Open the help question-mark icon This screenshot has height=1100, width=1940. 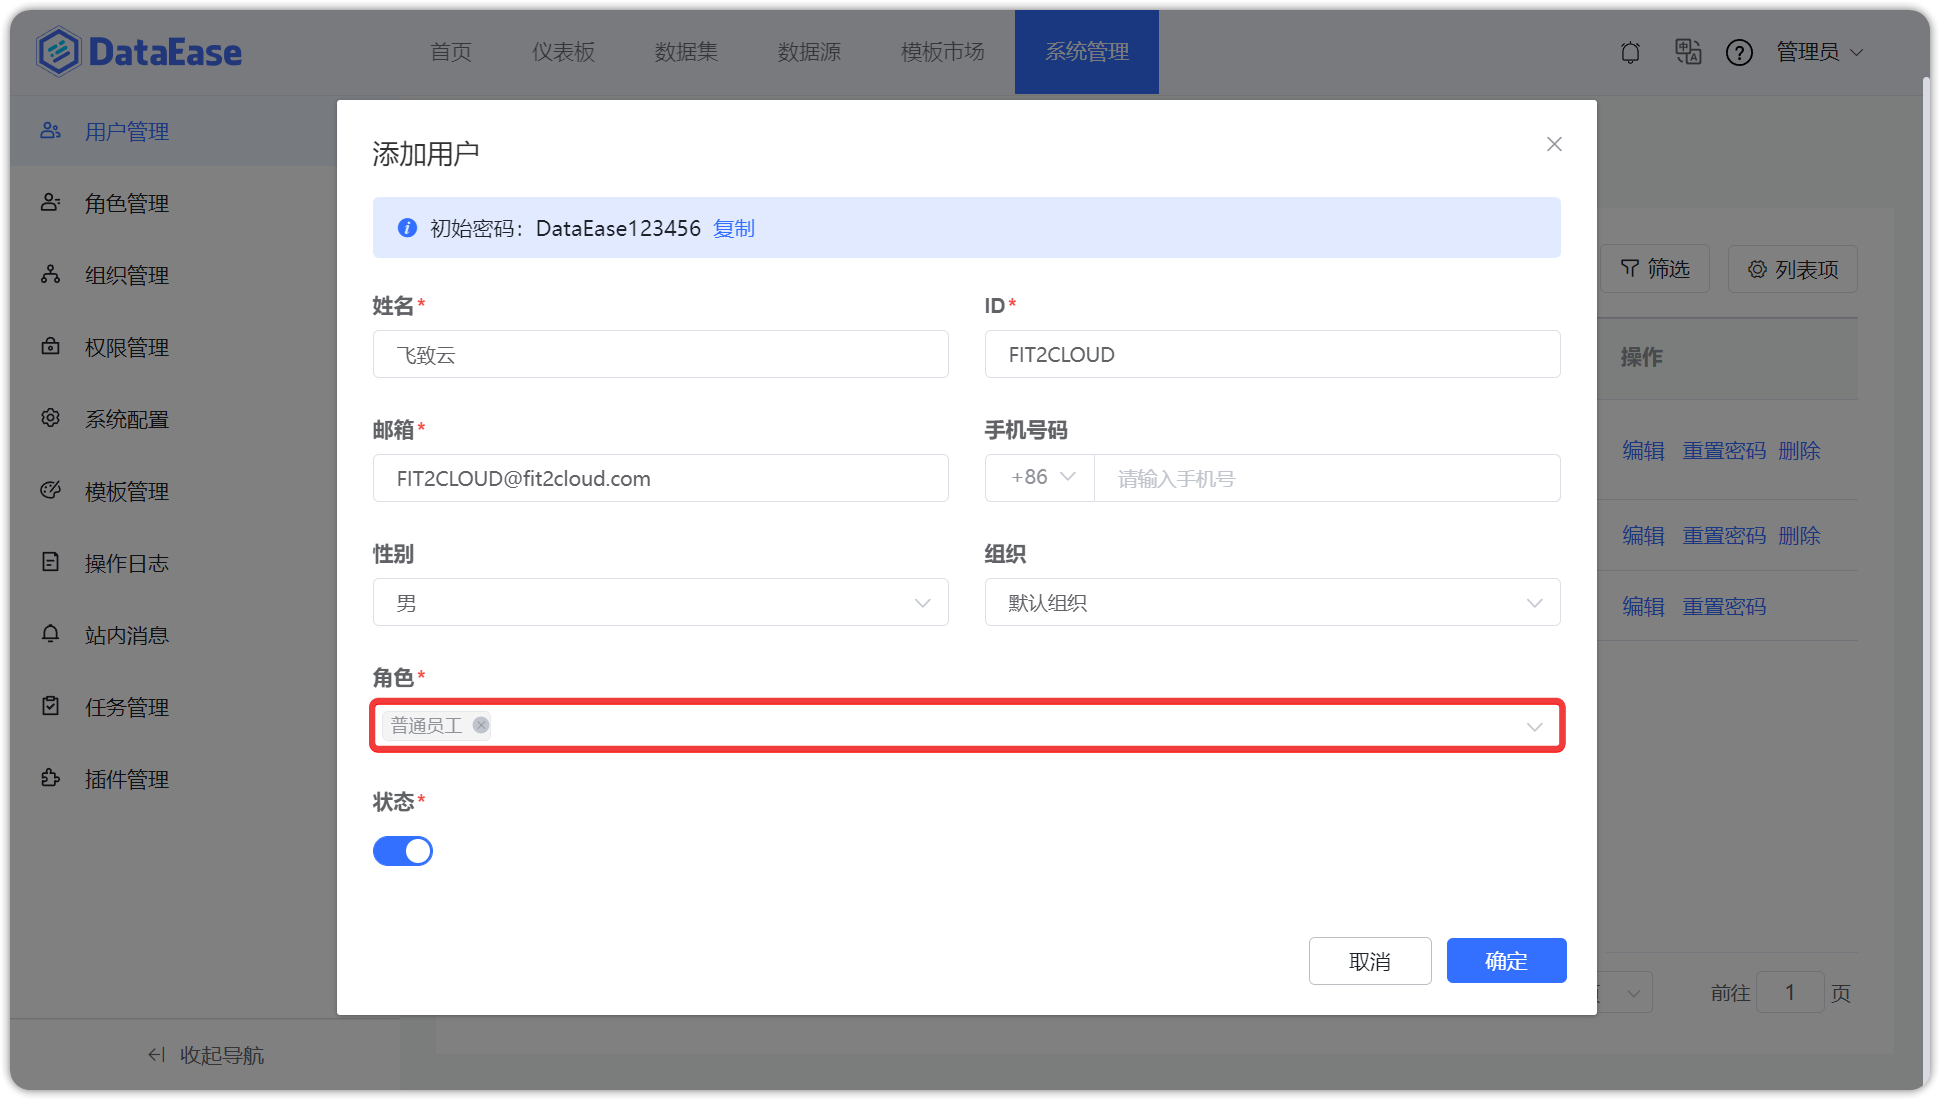[x=1739, y=52]
